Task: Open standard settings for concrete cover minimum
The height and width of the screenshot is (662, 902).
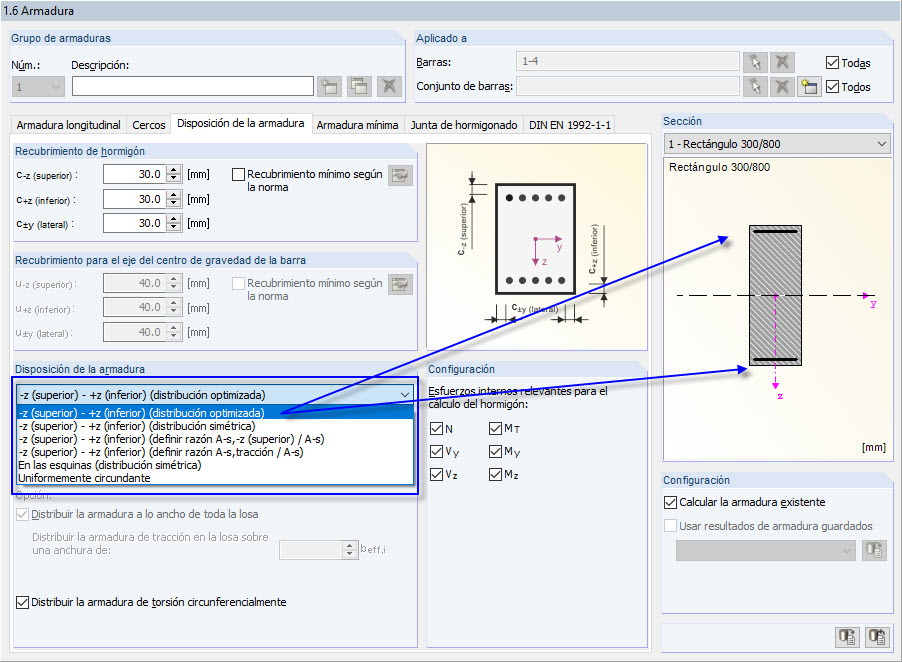Action: coord(400,175)
